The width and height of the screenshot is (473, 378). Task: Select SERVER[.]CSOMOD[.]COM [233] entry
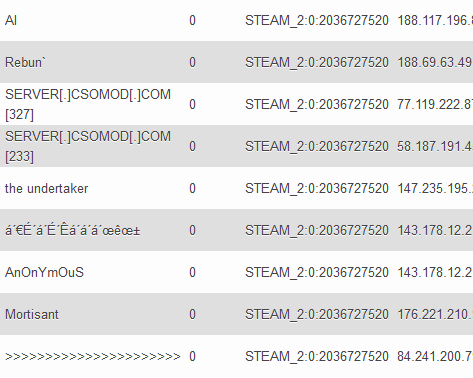coord(88,146)
